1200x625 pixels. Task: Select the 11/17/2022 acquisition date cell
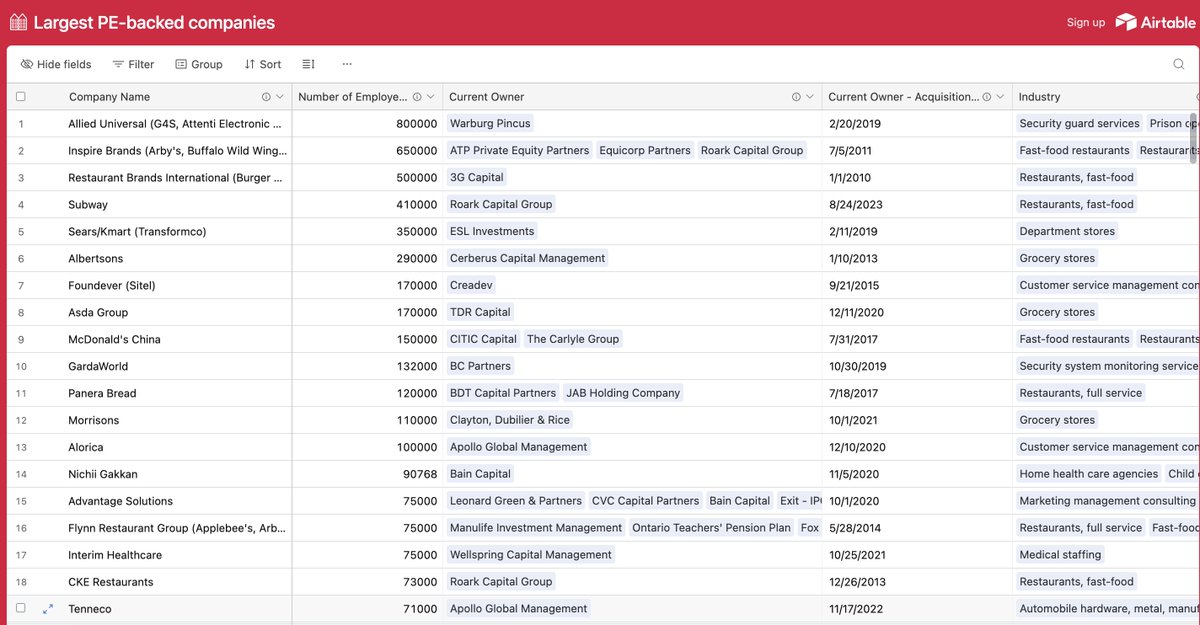click(918, 609)
